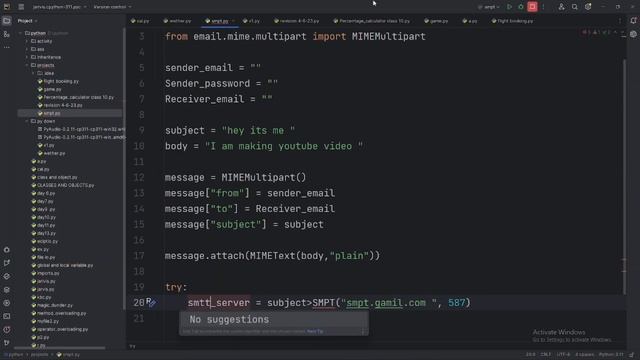Open 4 spaces indent status entry
This screenshot has width=640, height=360.
pos(584,354)
